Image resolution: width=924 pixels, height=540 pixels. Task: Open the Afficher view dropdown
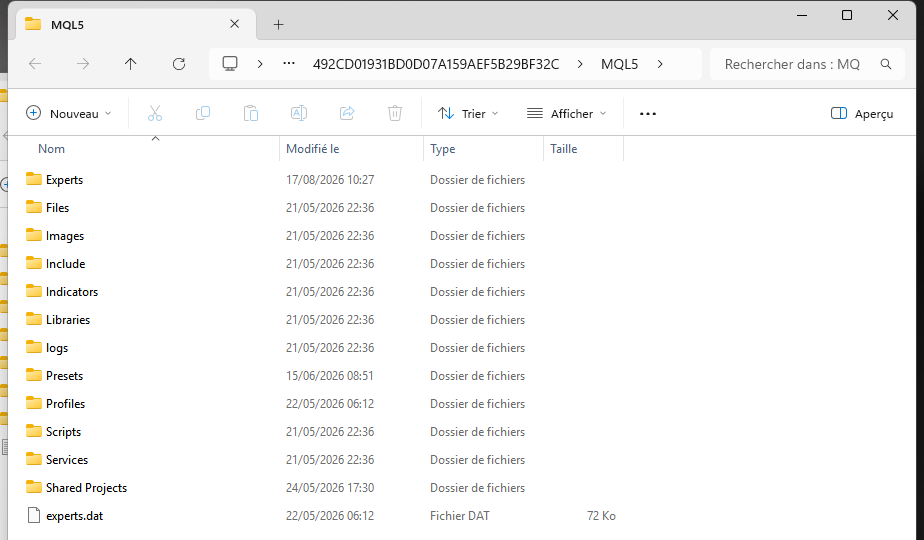tap(566, 113)
